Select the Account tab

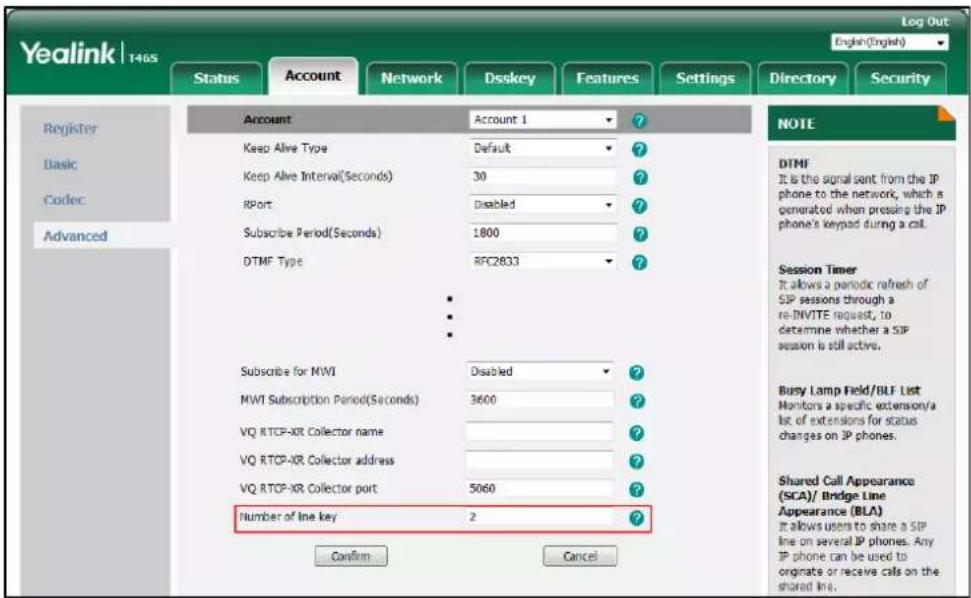(x=313, y=76)
